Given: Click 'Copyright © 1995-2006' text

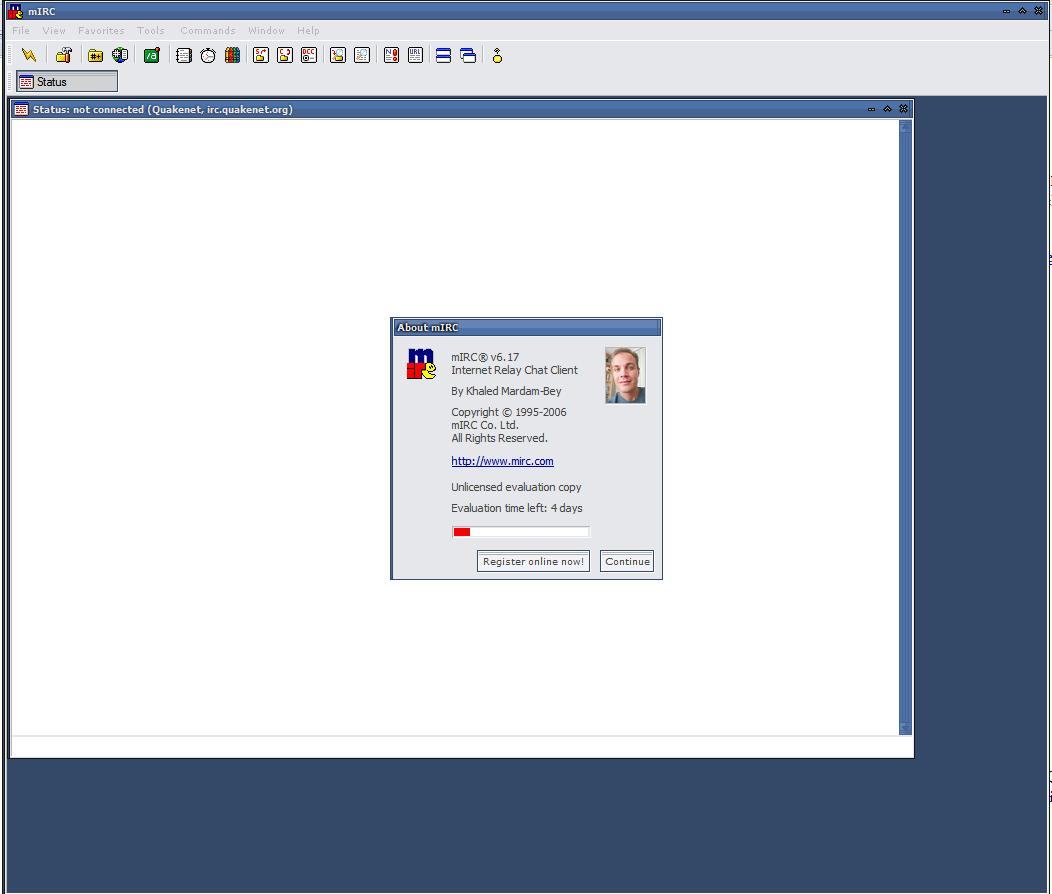Looking at the screenshot, I should [509, 412].
